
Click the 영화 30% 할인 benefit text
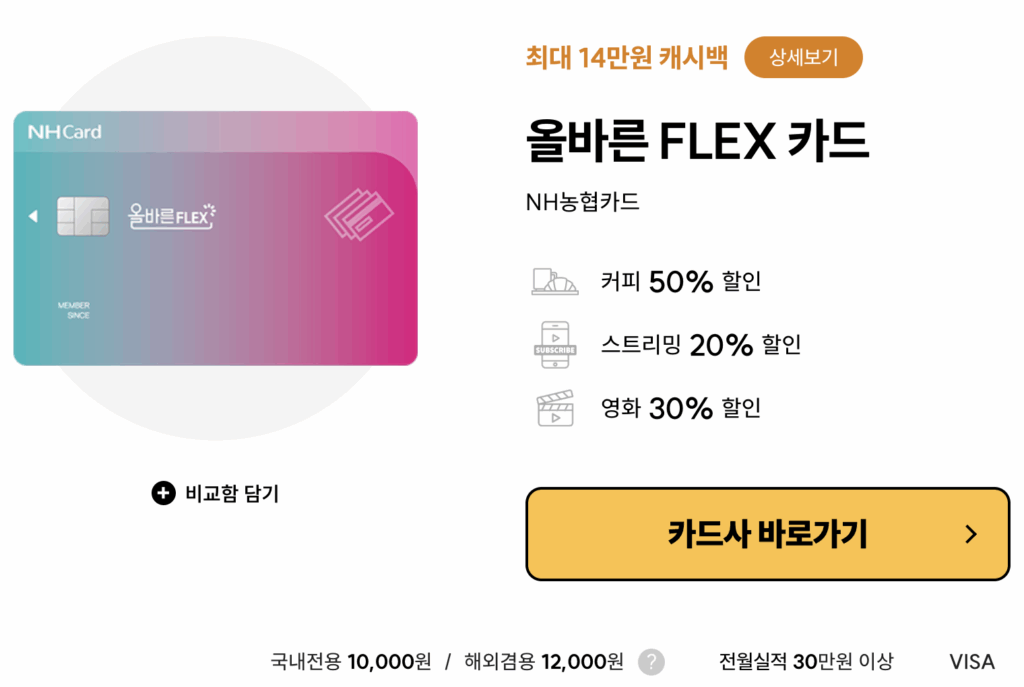coord(680,408)
